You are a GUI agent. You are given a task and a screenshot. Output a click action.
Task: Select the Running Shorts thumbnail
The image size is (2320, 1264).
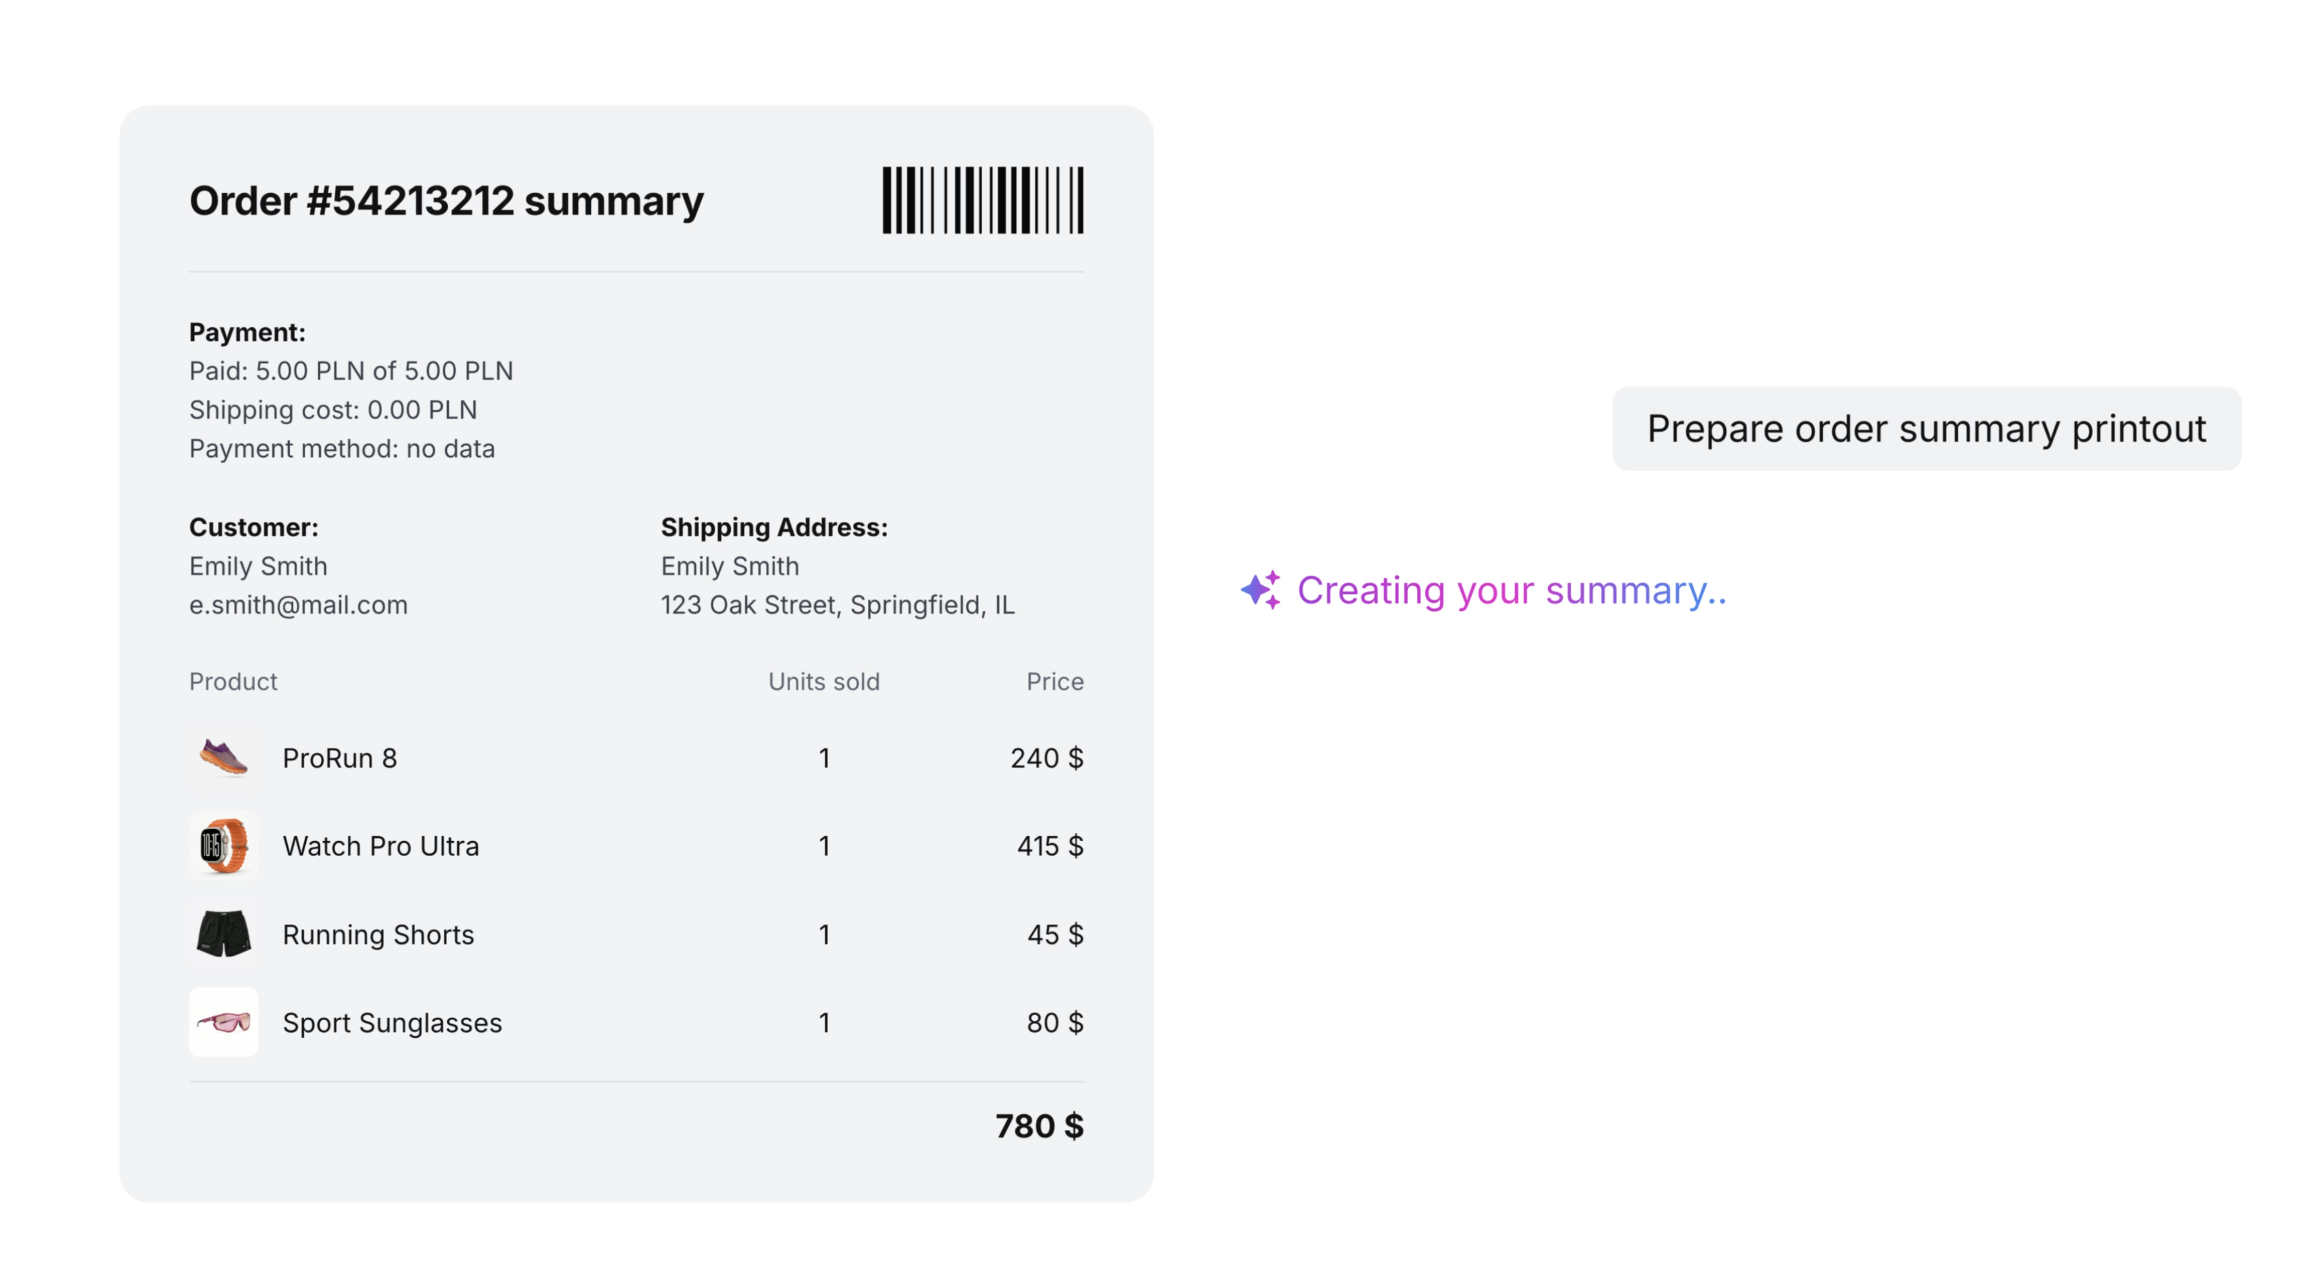(x=223, y=934)
